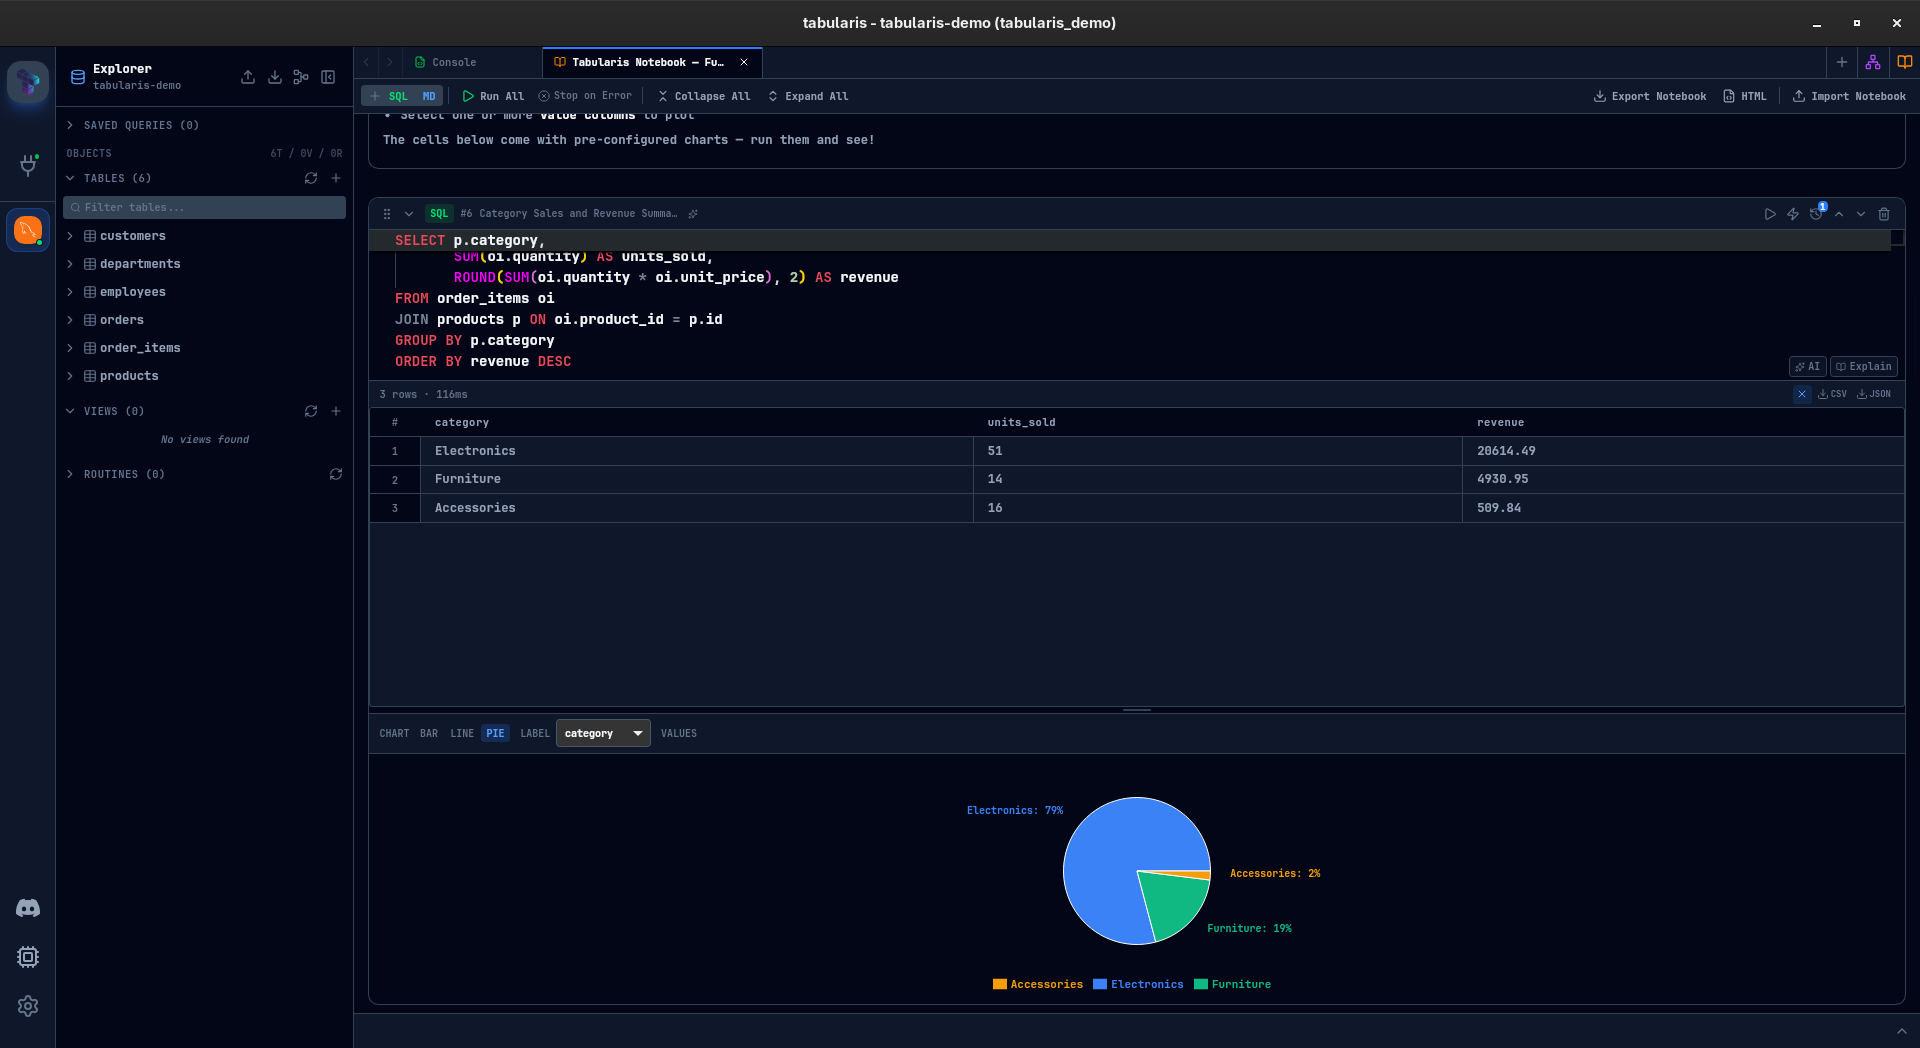Screen dimensions: 1920x1048
Task: Refresh the Tables list
Action: [311, 178]
